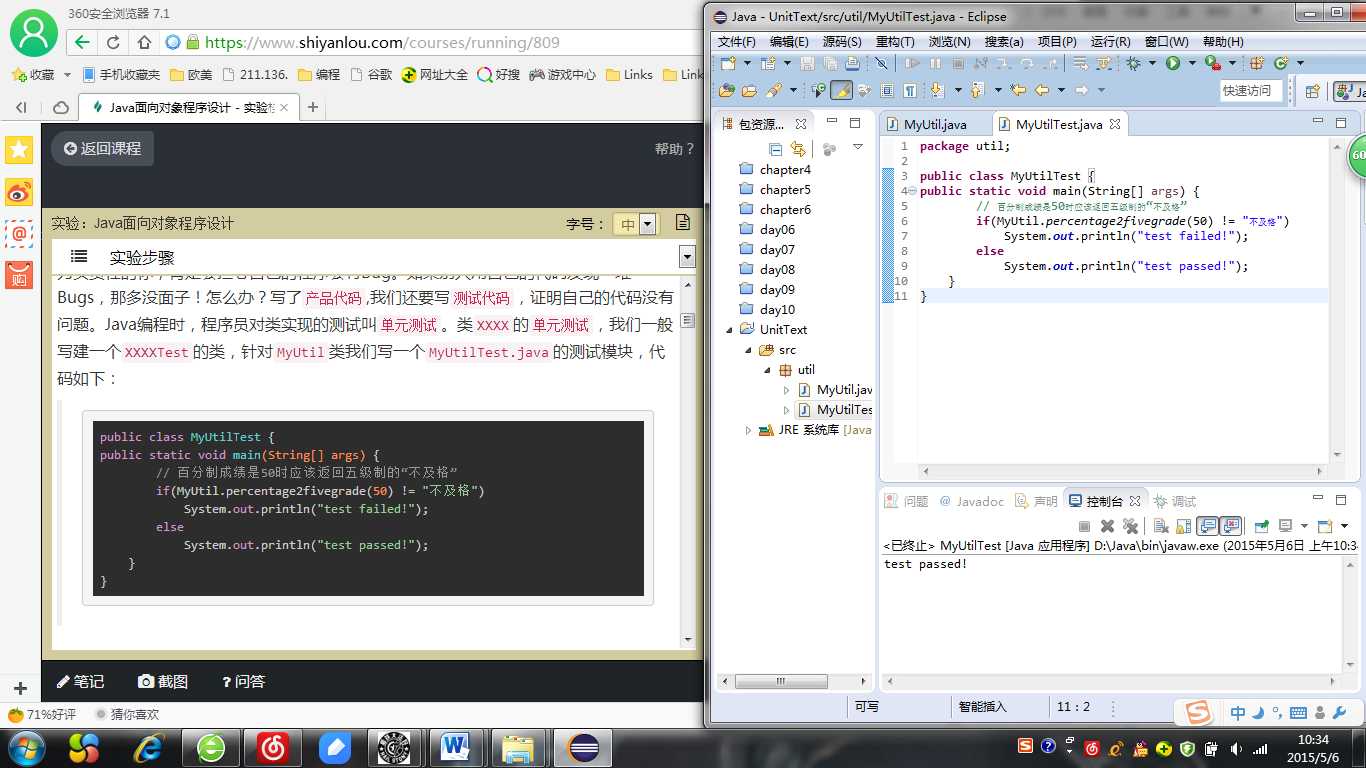Toggle Scroll Lock in the console toolbar
Viewport: 1366px width, 768px height.
point(1183,526)
